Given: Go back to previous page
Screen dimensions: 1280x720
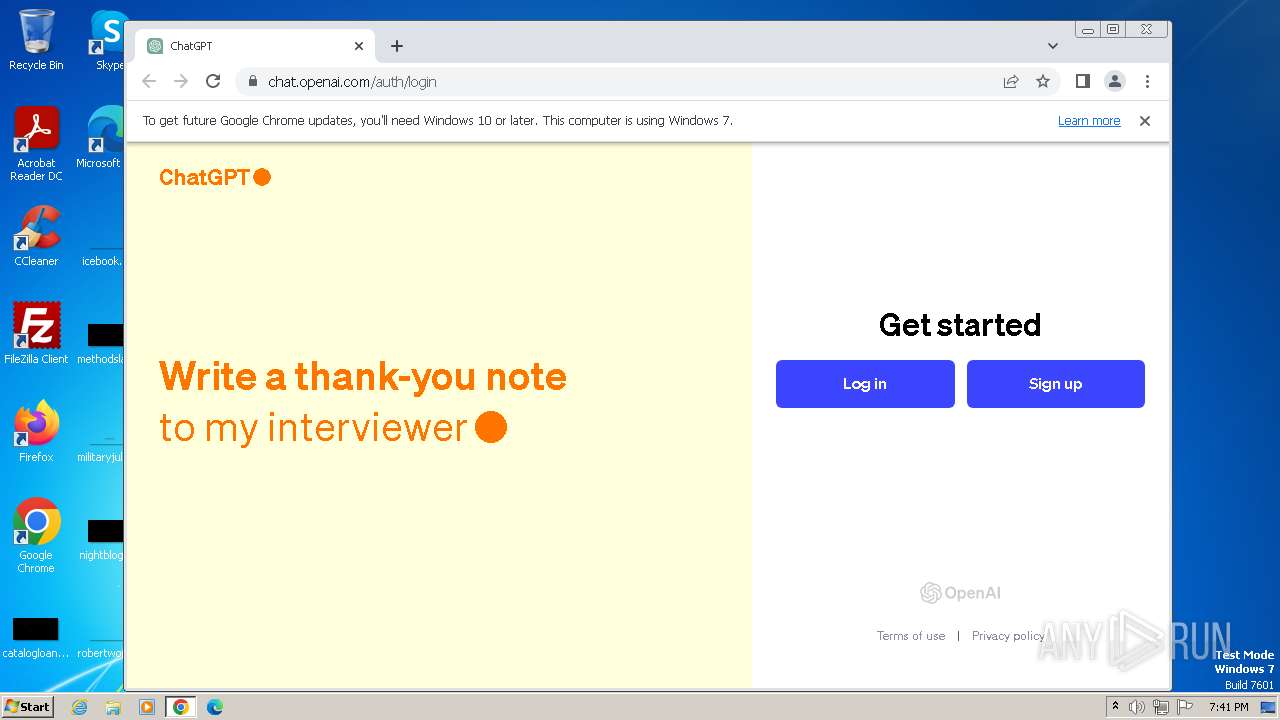Looking at the screenshot, I should 149,82.
